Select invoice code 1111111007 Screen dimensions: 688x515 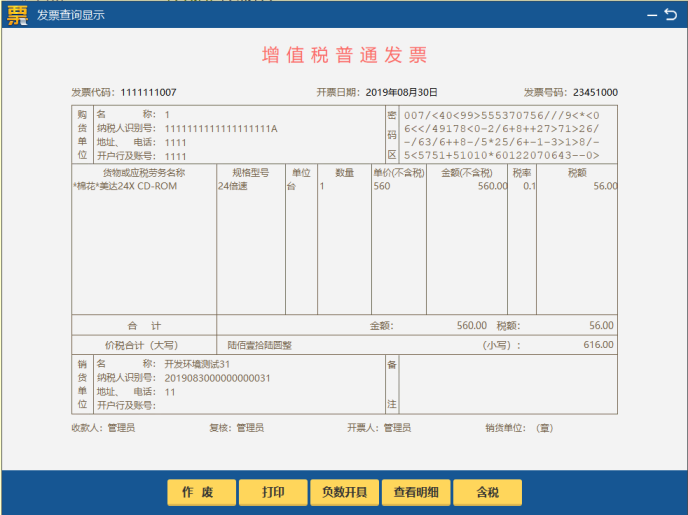[148, 93]
